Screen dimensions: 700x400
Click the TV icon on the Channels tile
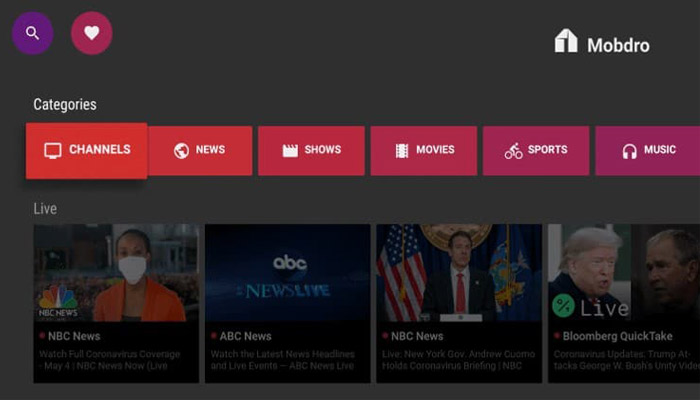(x=53, y=150)
